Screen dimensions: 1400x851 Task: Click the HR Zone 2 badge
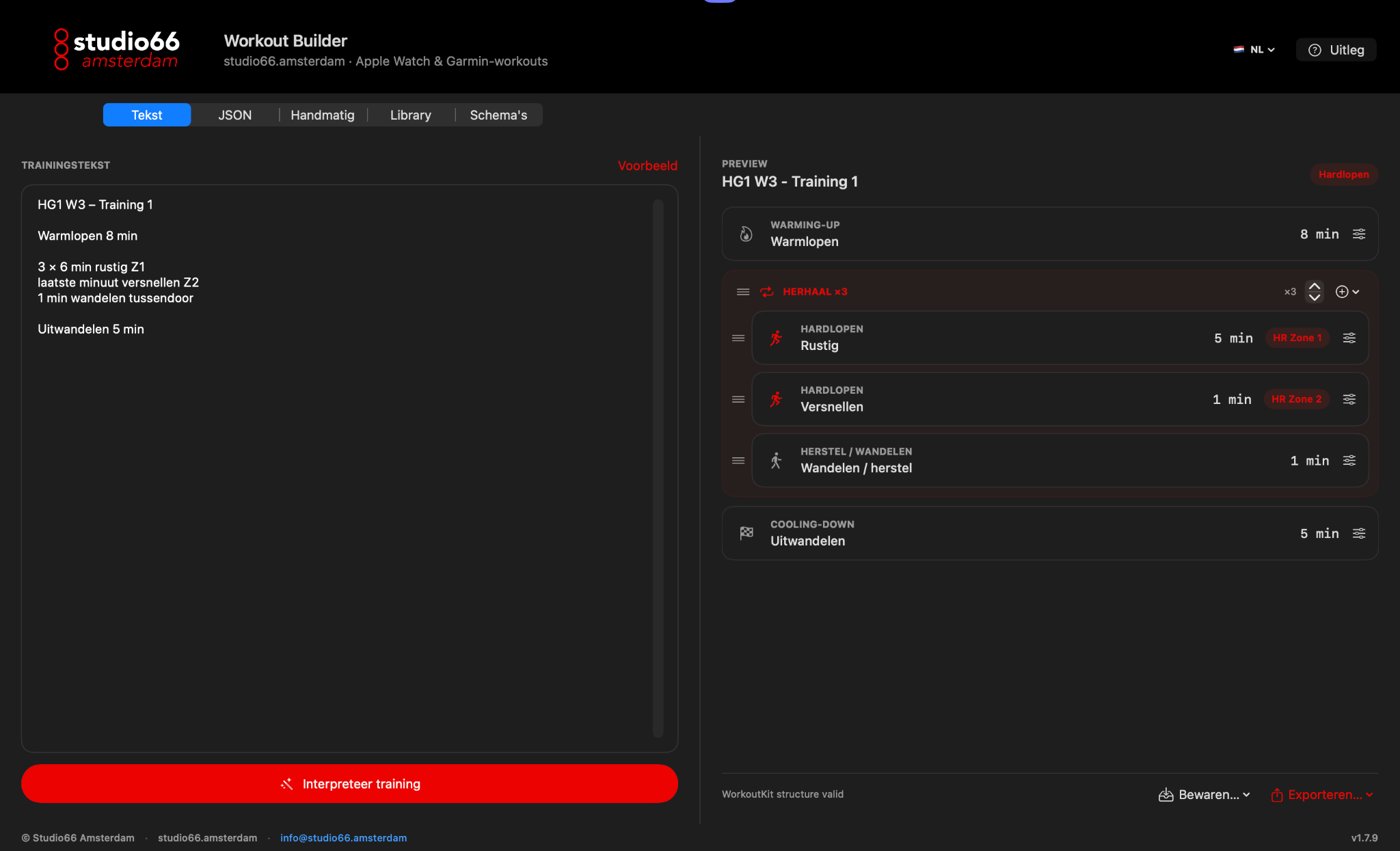(1297, 399)
